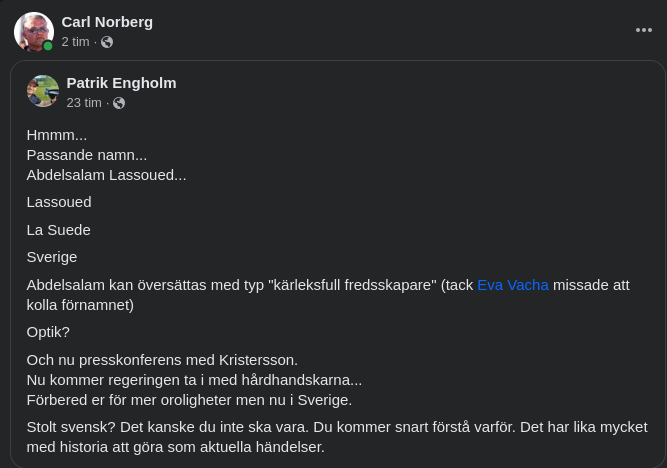Click the "Optik?" text line
Viewport: 667px width, 468px height.
[x=48, y=332]
